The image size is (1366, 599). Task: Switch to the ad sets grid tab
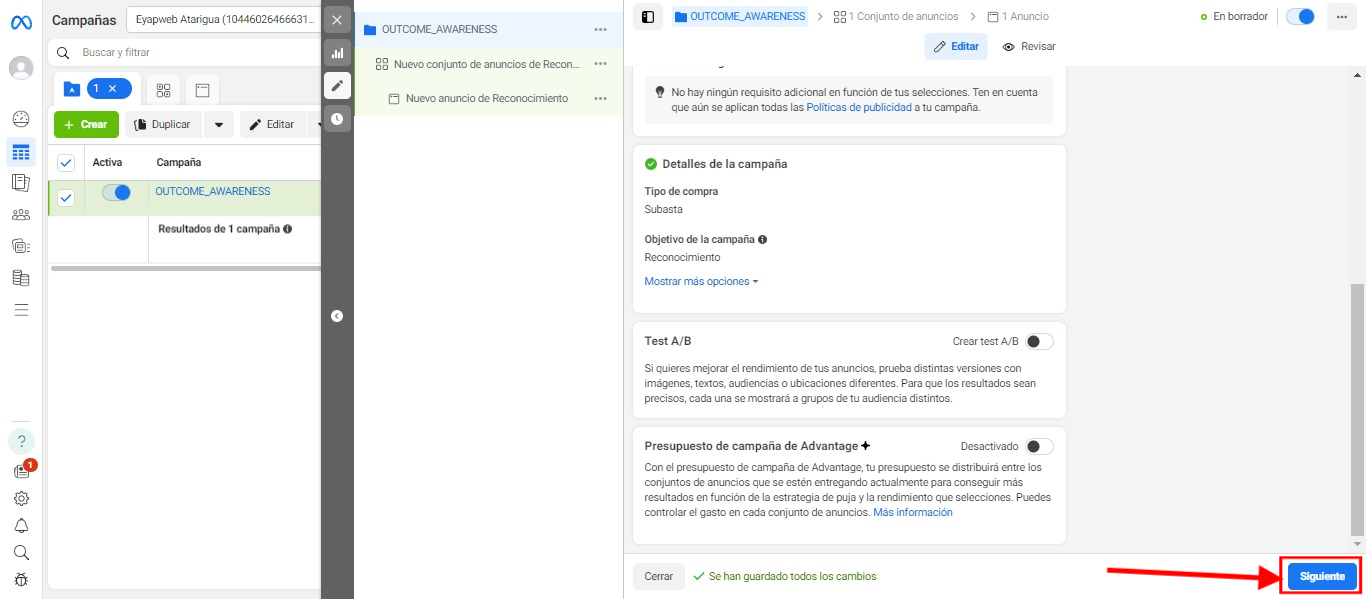coord(164,89)
